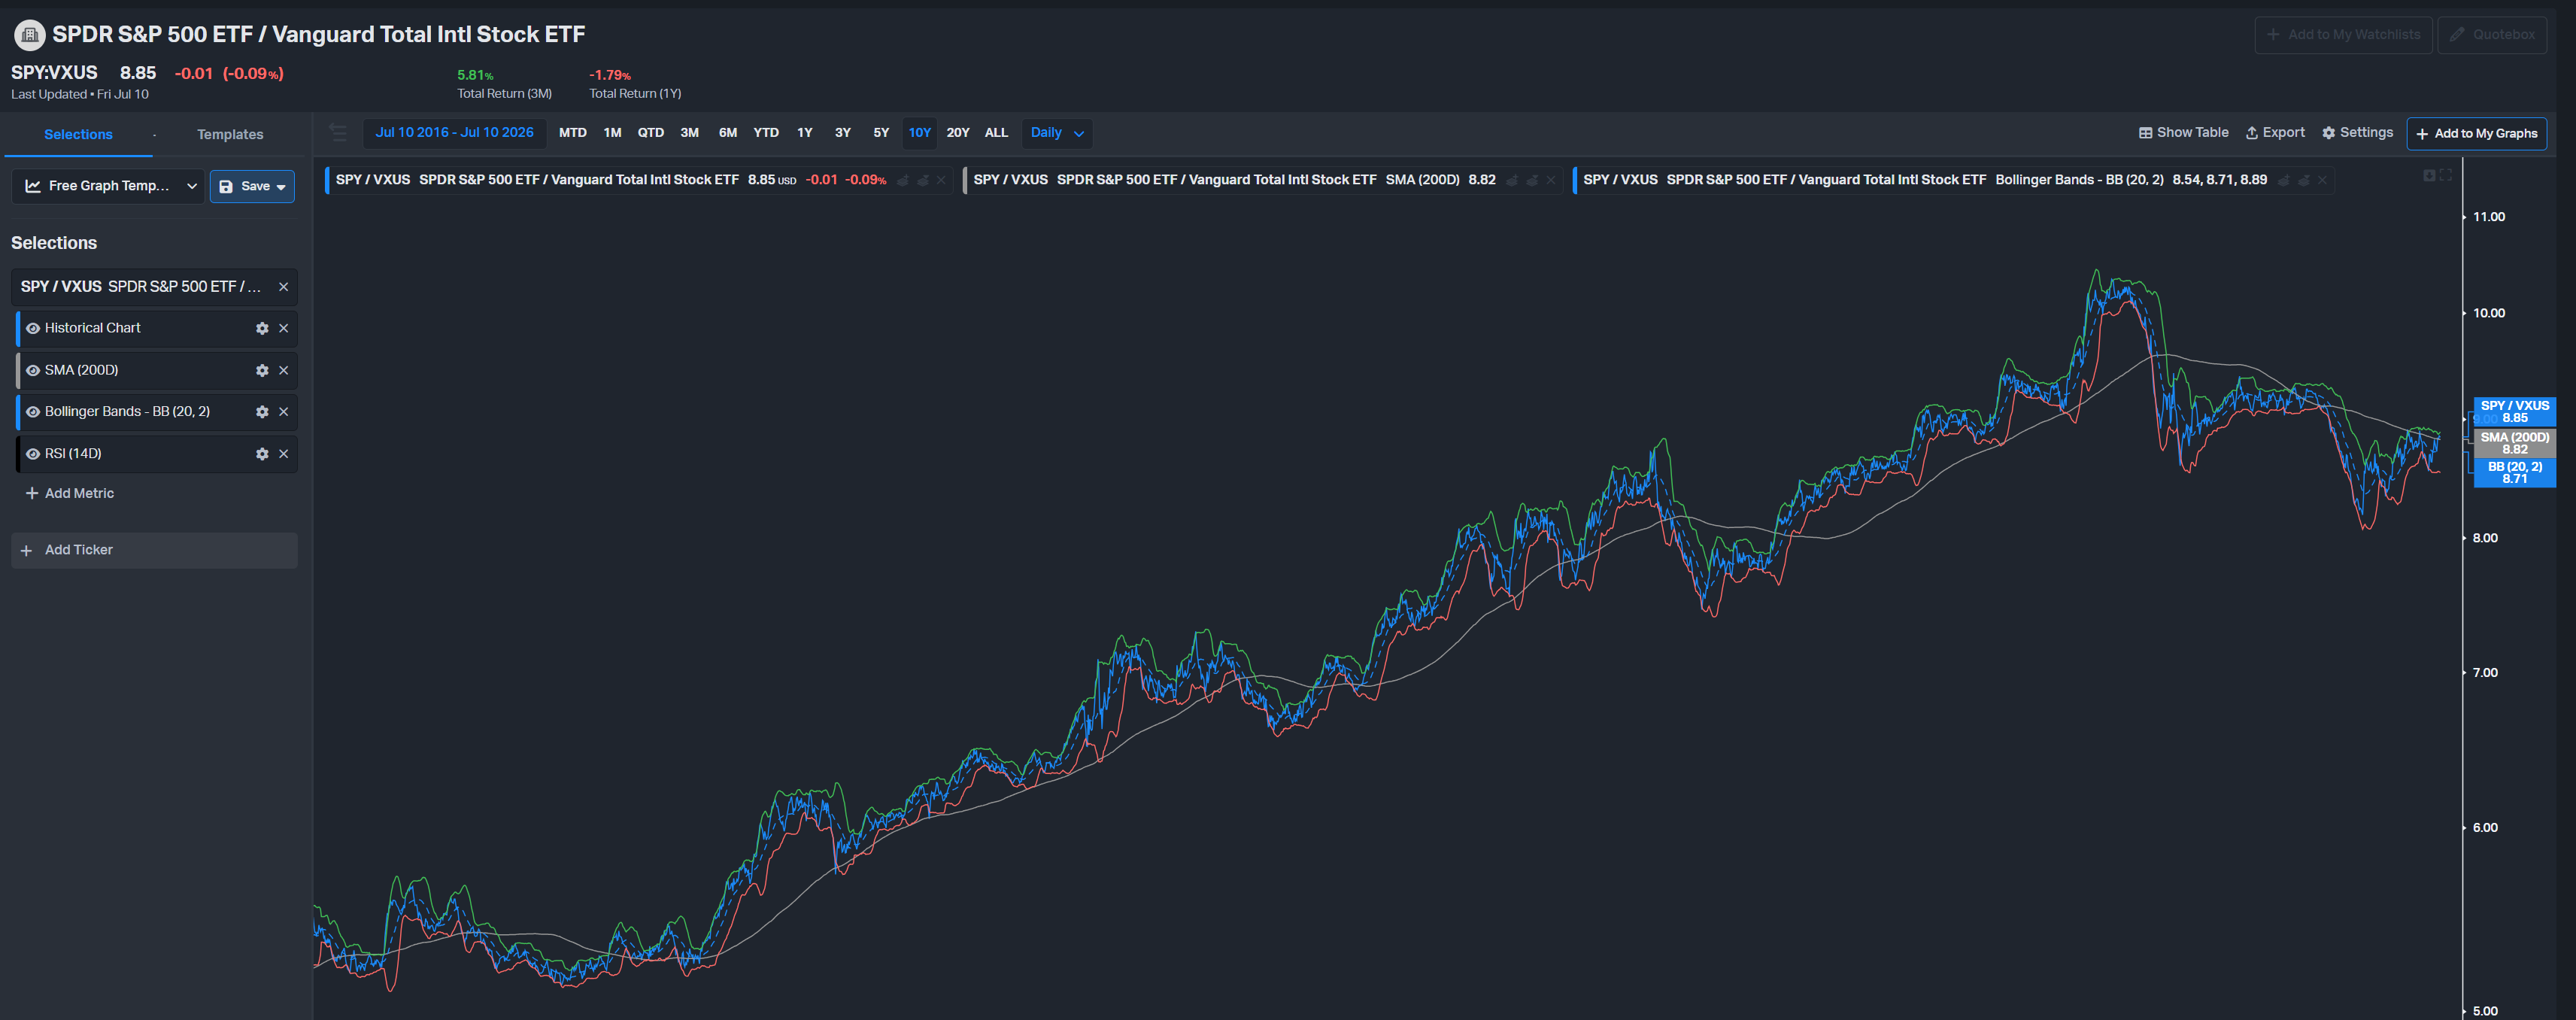
Task: Click Add Metric
Action: point(70,494)
